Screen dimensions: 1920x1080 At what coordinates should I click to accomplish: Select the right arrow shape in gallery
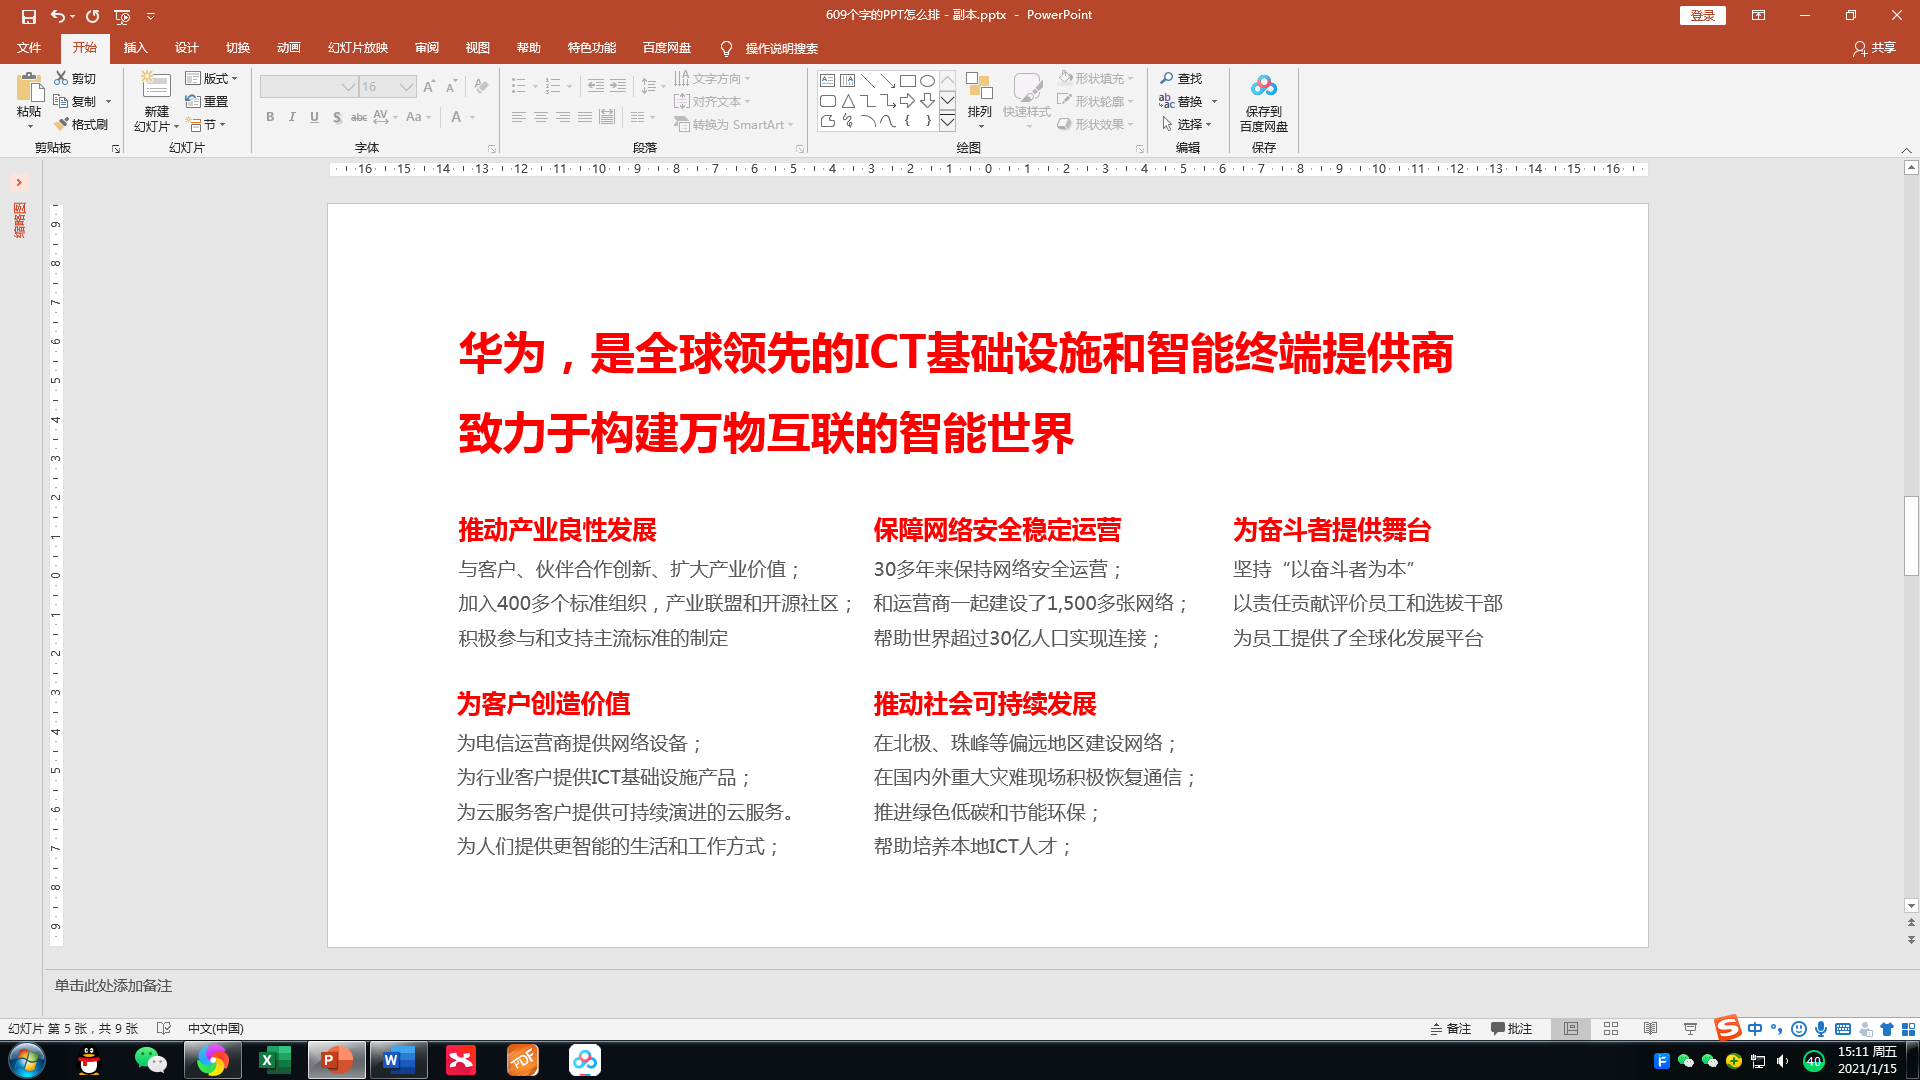pos(907,101)
